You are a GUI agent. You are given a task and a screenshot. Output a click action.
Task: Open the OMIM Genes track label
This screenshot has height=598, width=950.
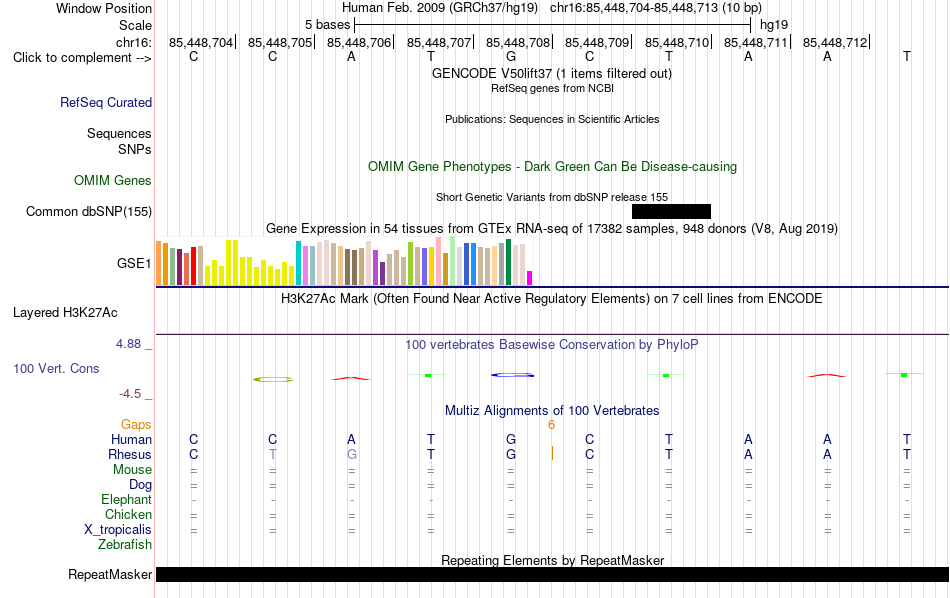112,181
